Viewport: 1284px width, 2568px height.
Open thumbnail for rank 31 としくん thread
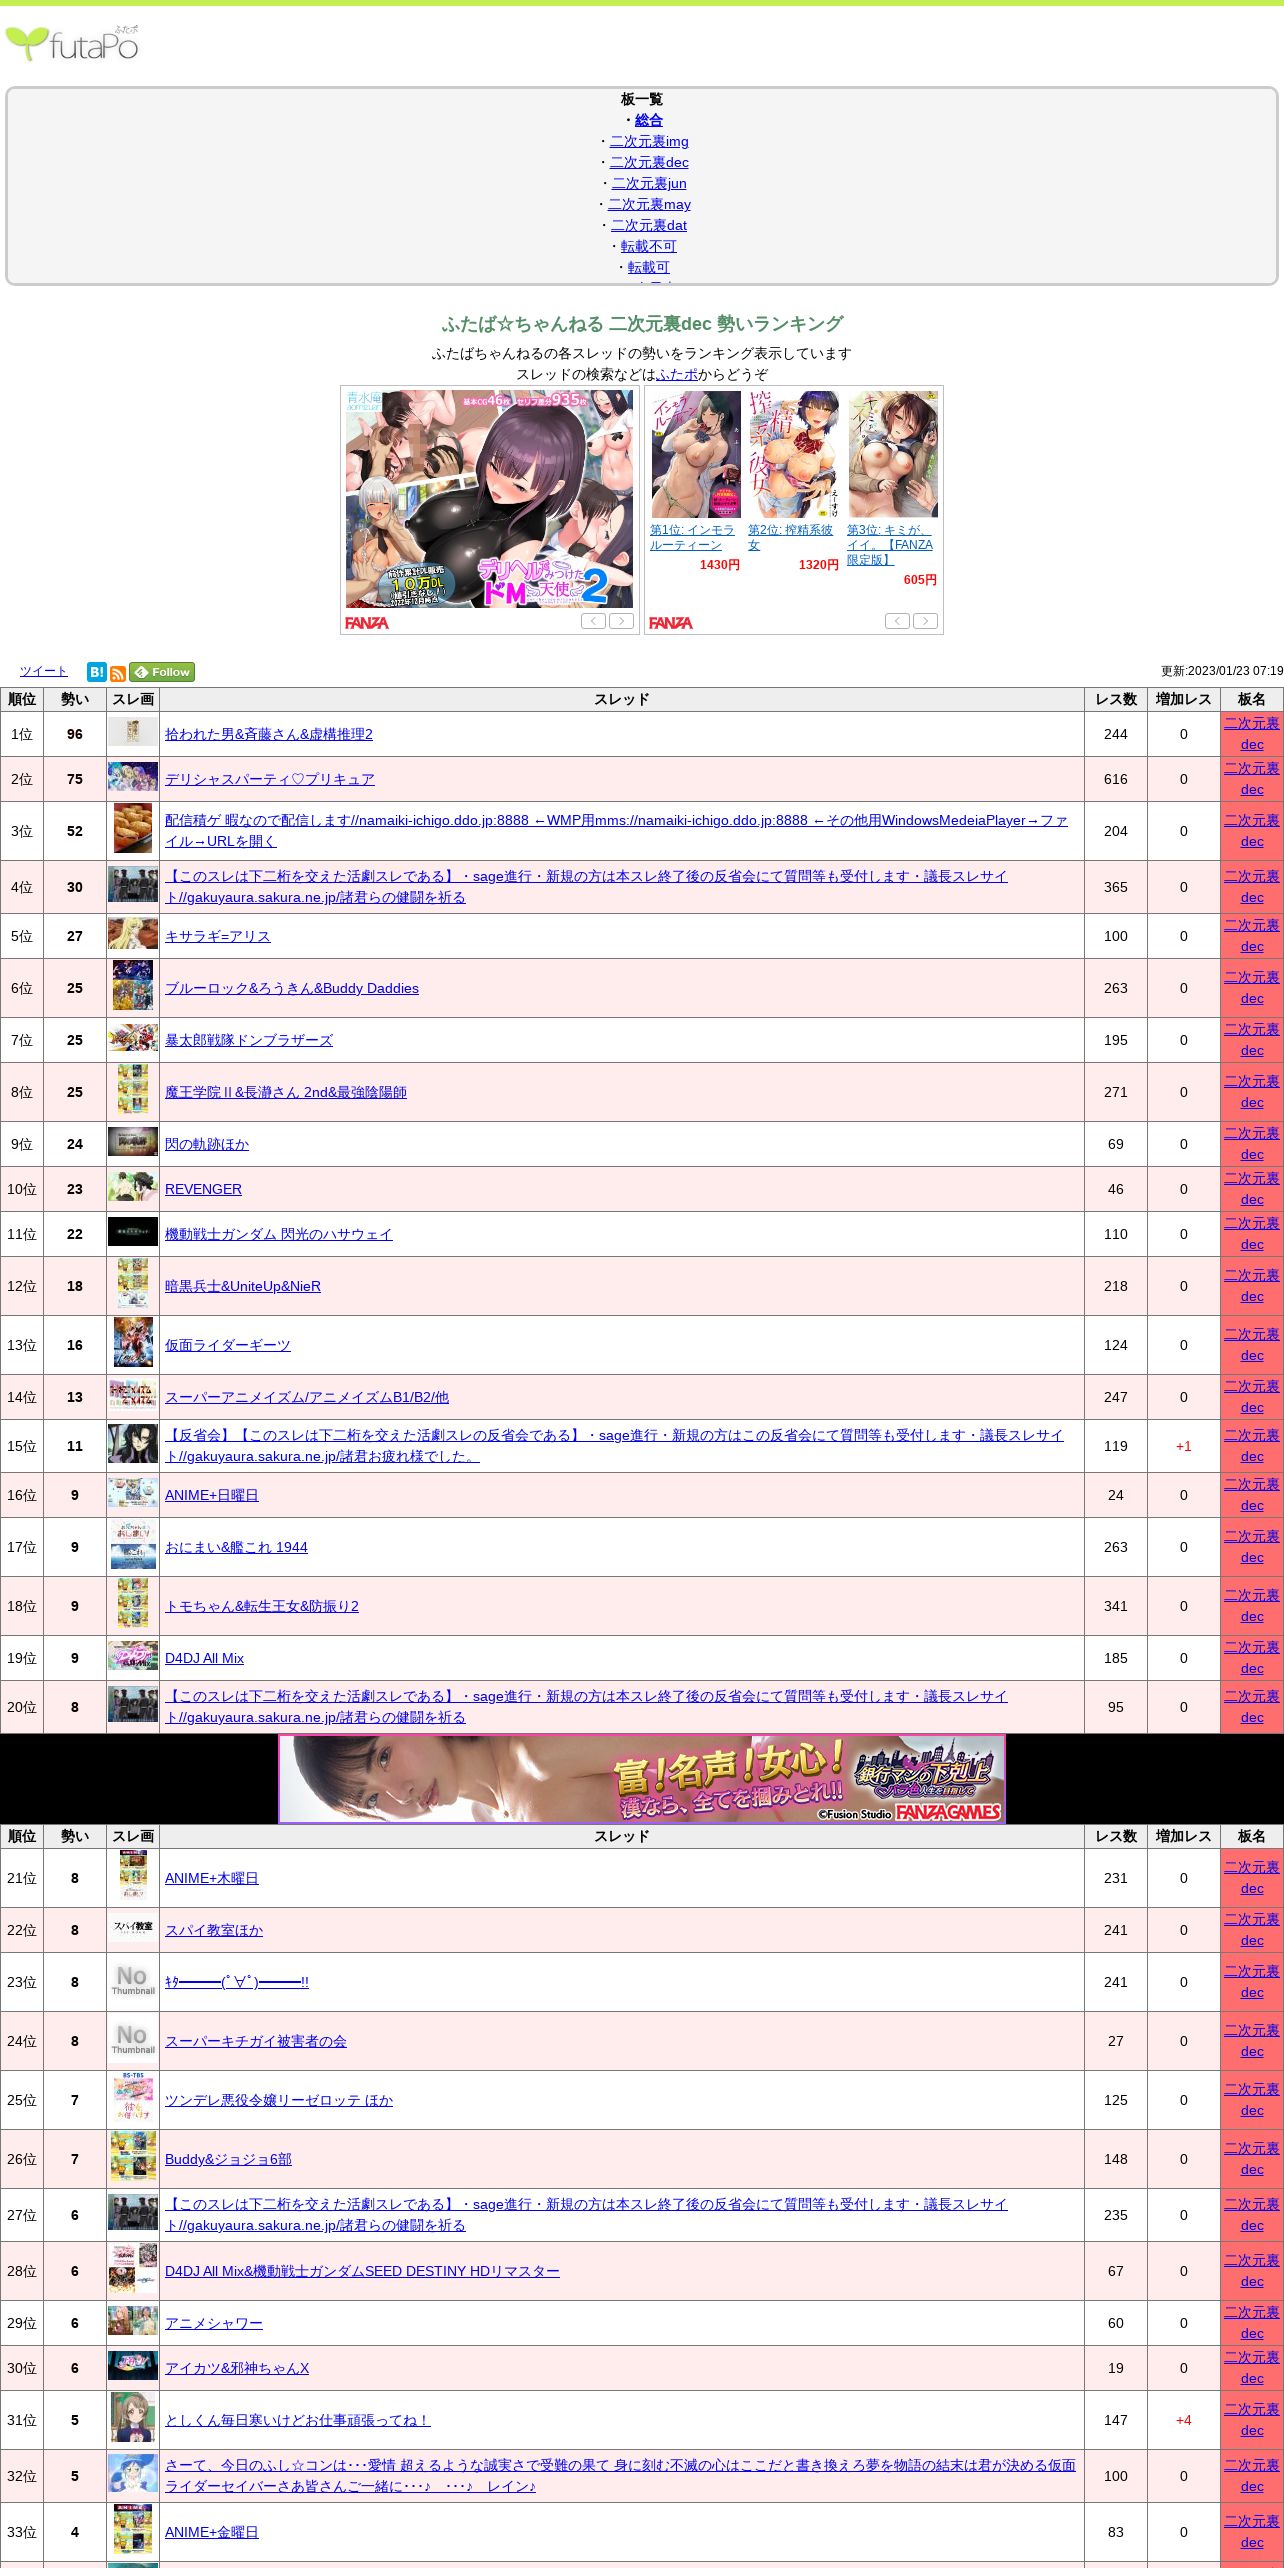click(x=133, y=2418)
